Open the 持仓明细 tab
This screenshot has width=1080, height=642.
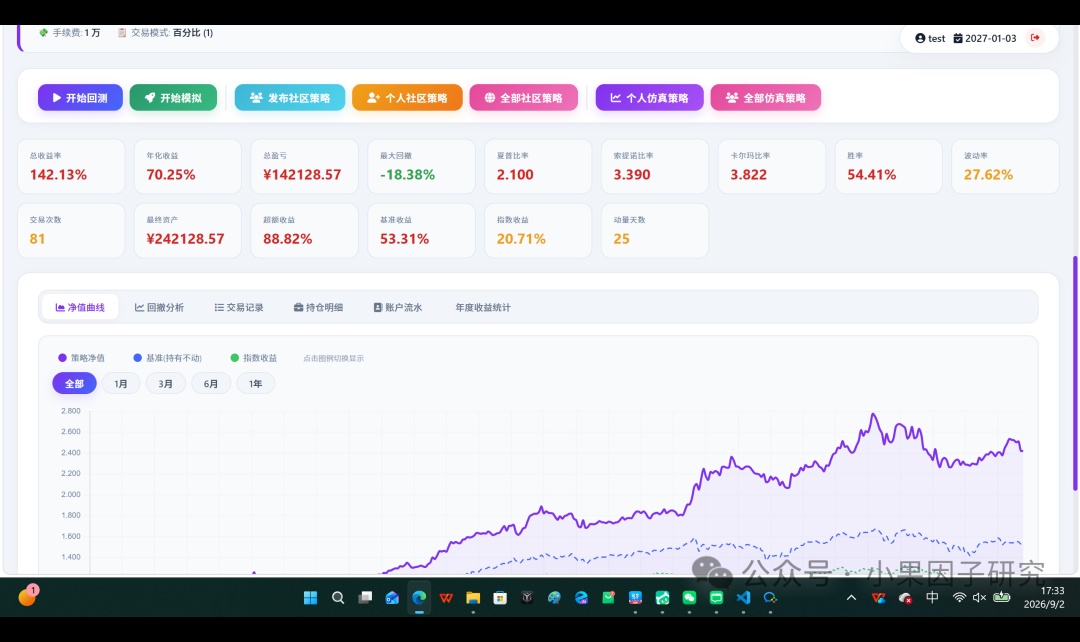coord(318,307)
